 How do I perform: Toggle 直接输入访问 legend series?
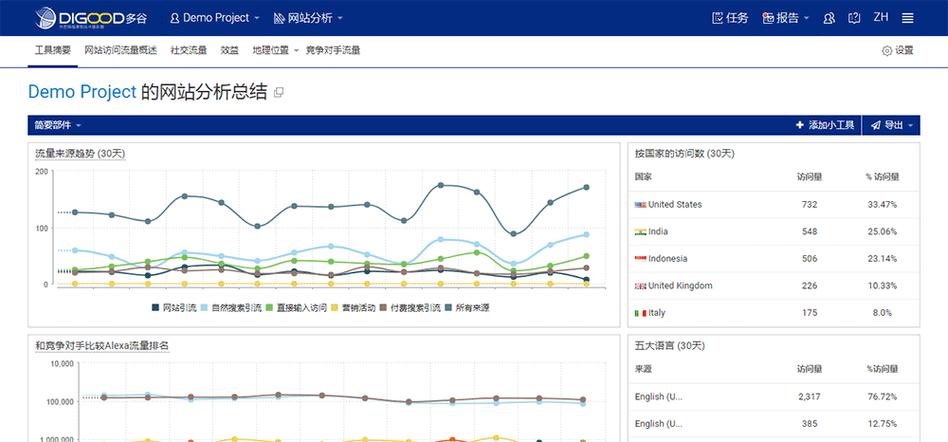(x=296, y=308)
